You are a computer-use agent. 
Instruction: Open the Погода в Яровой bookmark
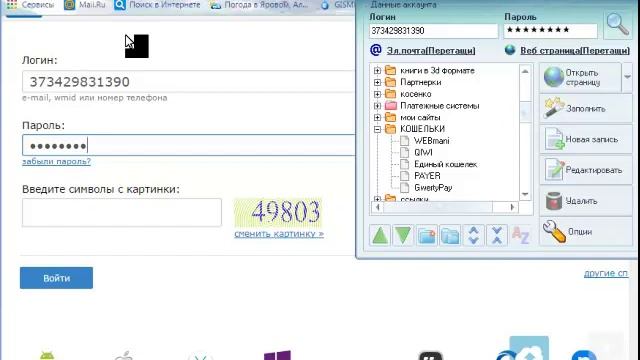pos(259,5)
